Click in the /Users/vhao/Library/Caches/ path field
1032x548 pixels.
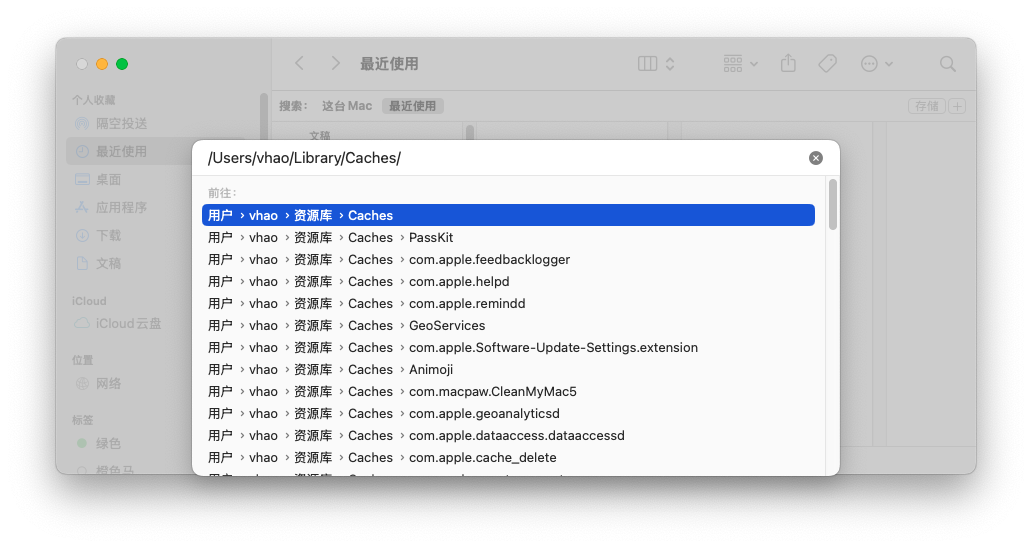pyautogui.click(x=500, y=158)
